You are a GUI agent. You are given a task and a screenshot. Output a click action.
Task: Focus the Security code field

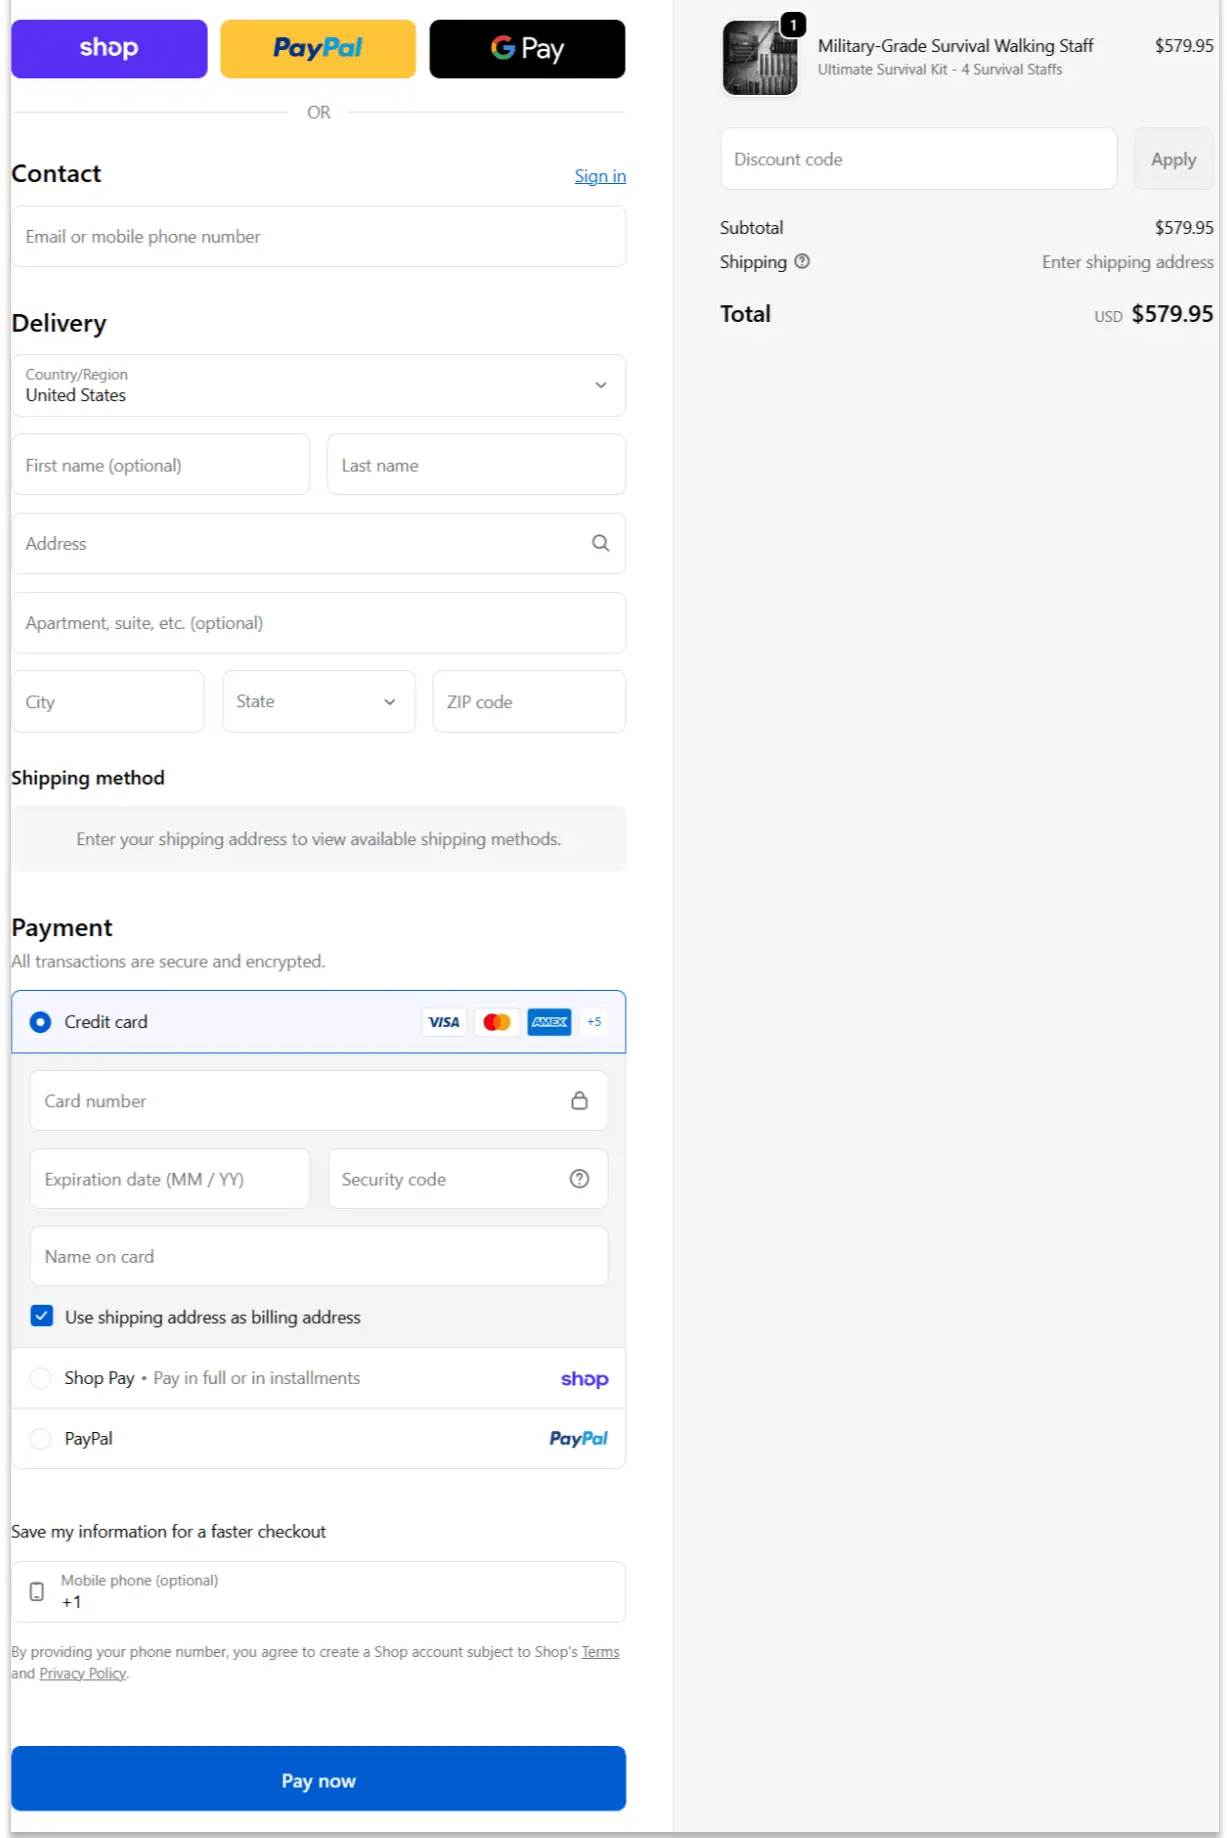468,1178
